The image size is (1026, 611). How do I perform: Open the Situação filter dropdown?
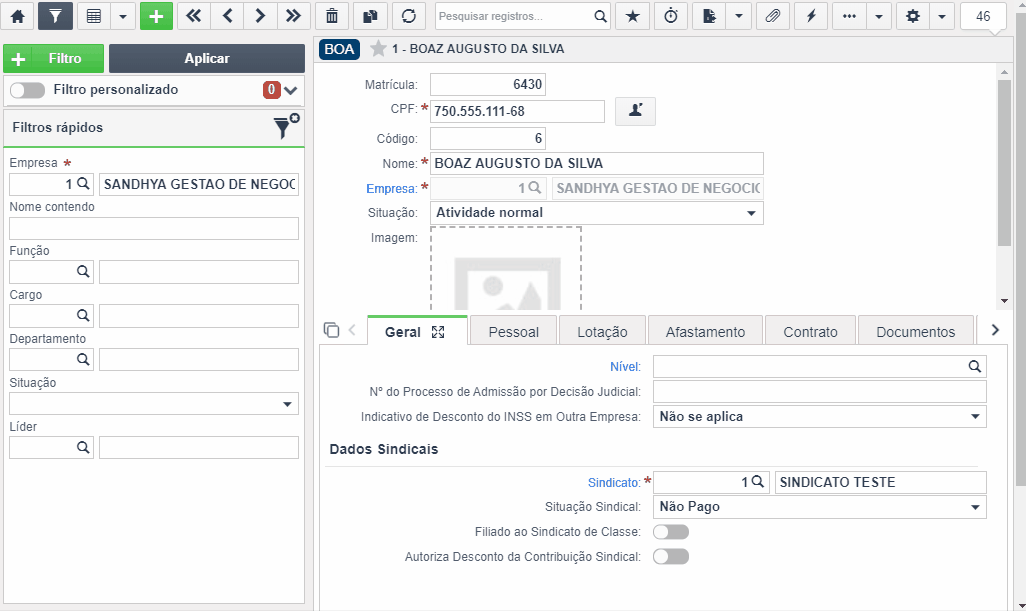(154, 404)
